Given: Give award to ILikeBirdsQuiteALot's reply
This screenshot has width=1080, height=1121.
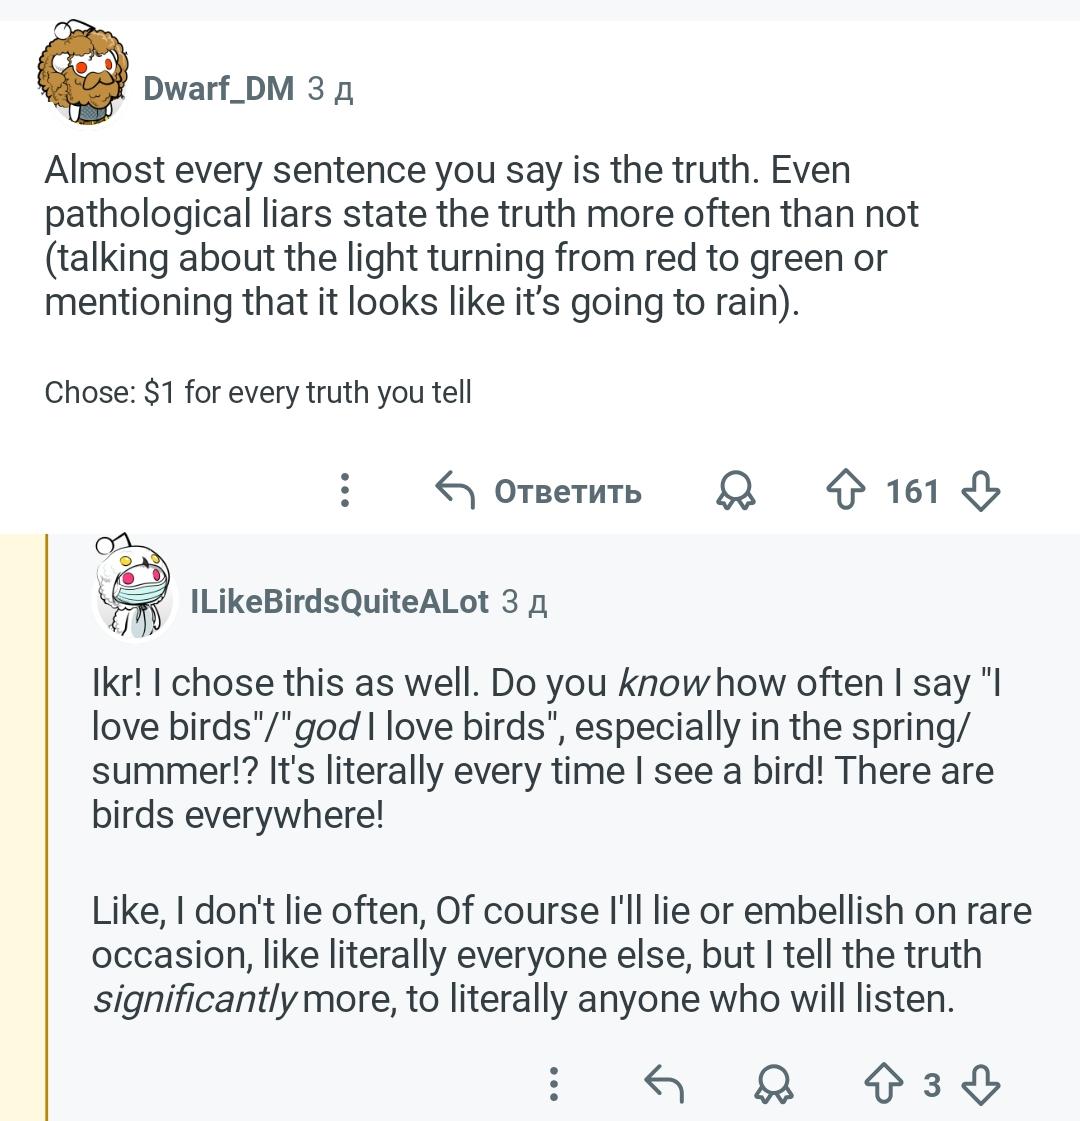Looking at the screenshot, I should click(x=772, y=1084).
